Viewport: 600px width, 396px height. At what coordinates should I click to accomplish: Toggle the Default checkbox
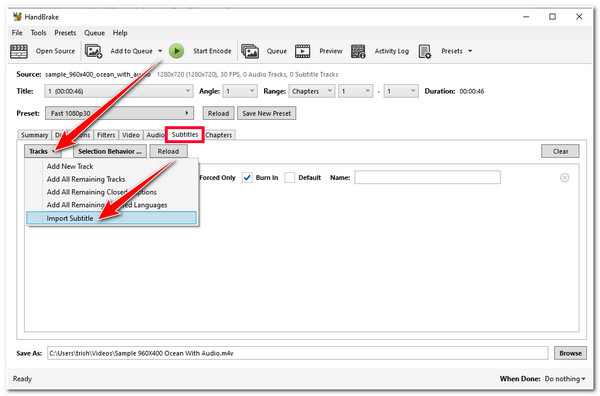tap(290, 178)
